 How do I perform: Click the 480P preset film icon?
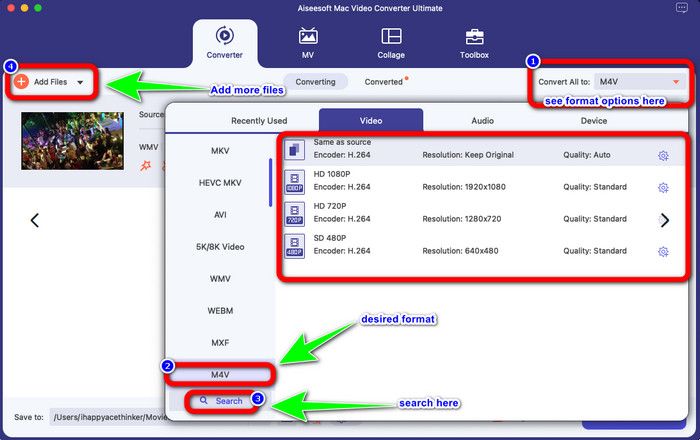(295, 246)
